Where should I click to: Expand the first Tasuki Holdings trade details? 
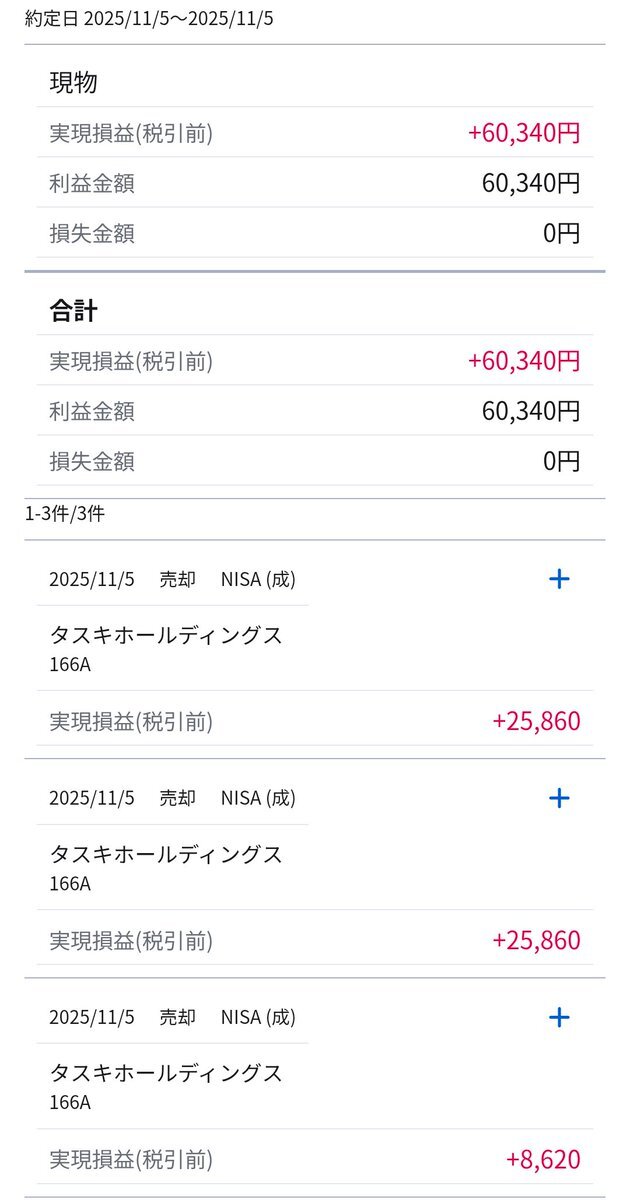pos(559,579)
